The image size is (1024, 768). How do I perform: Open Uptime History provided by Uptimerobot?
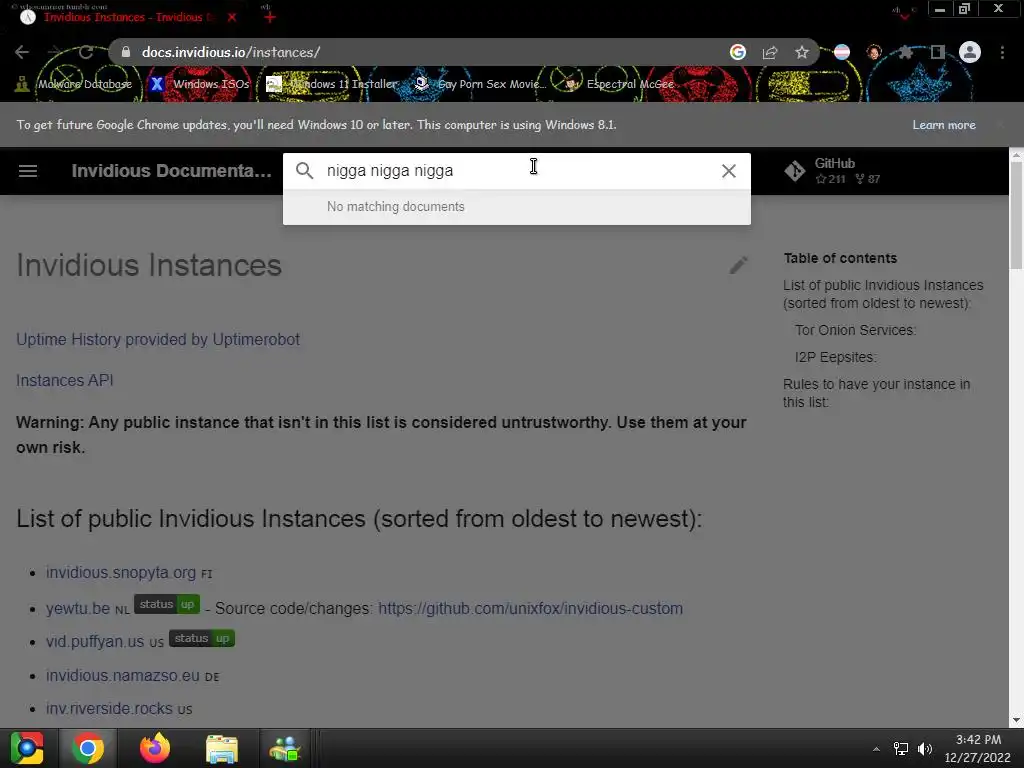(158, 340)
